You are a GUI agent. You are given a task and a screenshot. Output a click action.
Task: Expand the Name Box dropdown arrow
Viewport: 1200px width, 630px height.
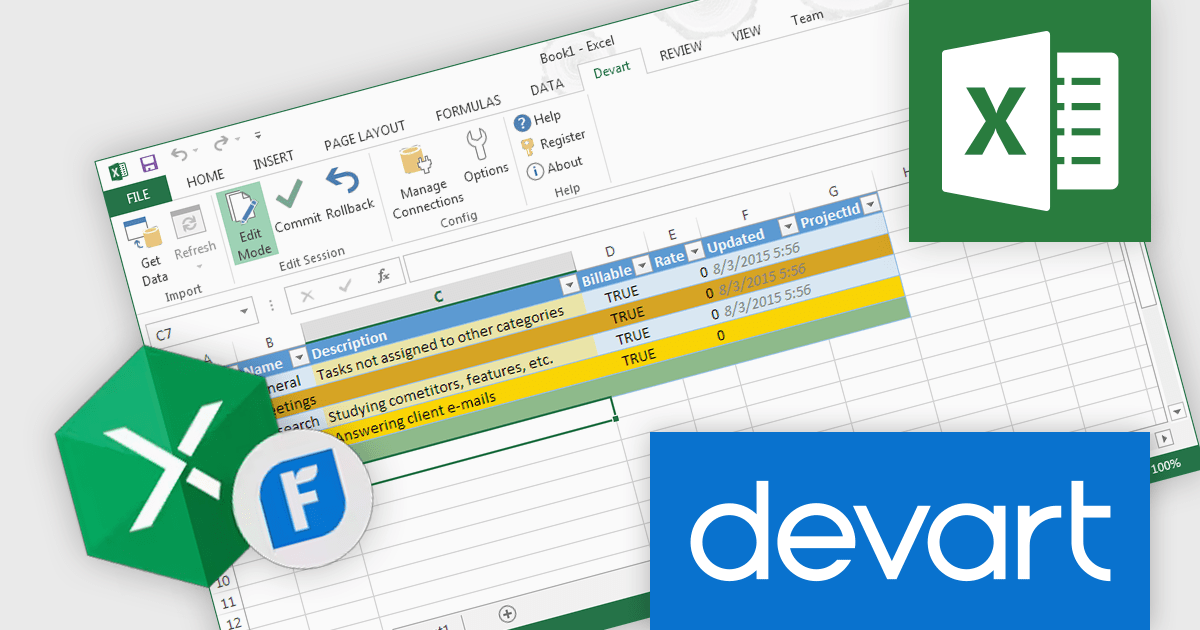[x=245, y=313]
